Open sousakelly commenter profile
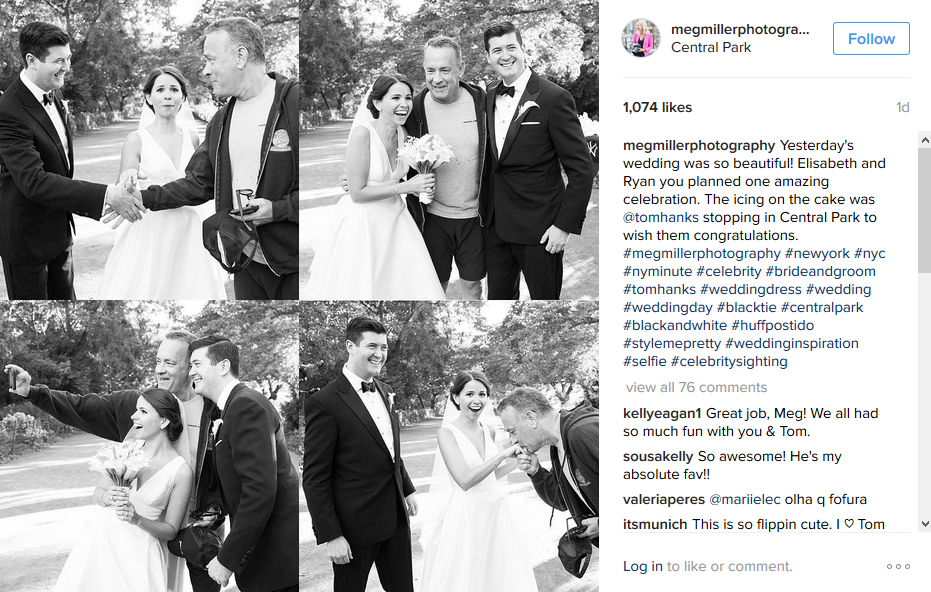 click(x=658, y=457)
